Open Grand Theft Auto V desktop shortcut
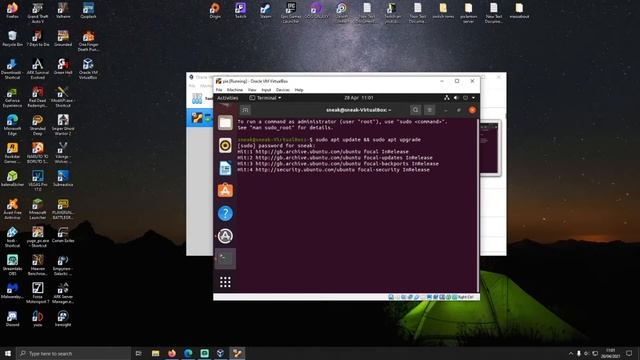640x360 pixels. coord(38,12)
